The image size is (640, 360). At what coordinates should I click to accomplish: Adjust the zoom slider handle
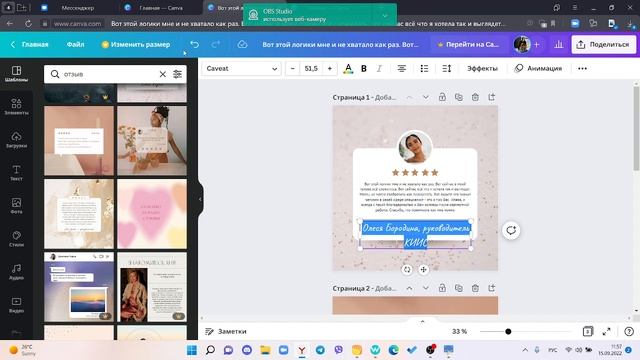(508, 331)
